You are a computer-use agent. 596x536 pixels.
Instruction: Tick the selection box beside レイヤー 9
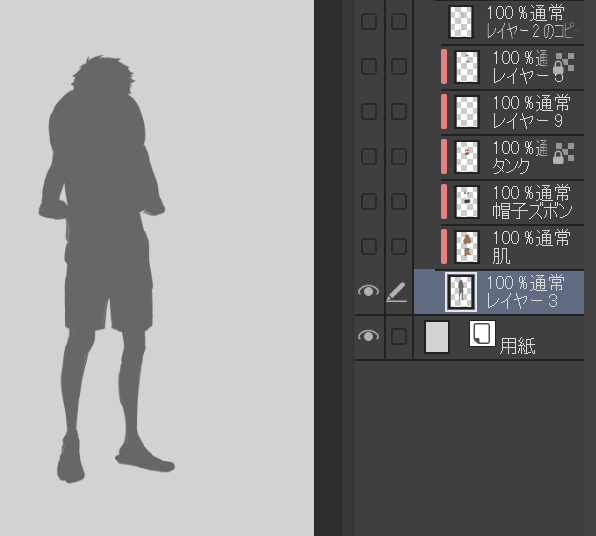[x=399, y=111]
